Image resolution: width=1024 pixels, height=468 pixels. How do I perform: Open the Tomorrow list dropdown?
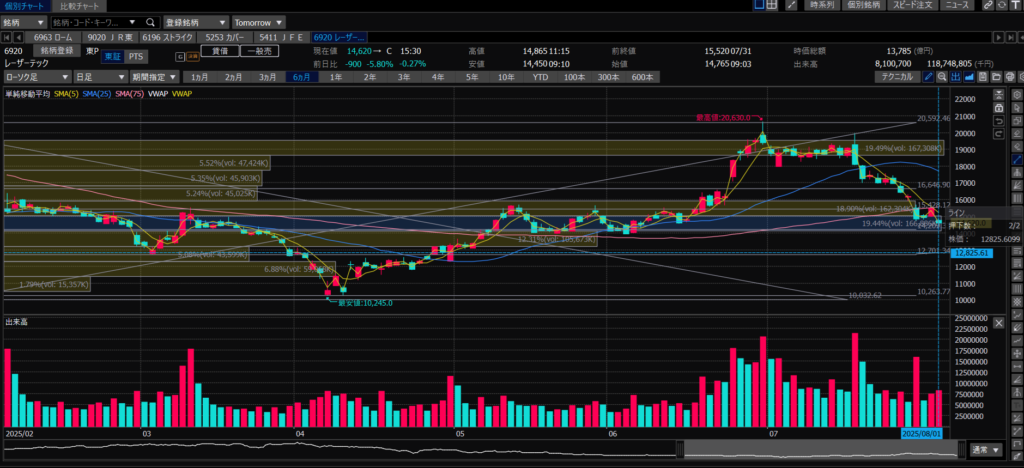click(x=259, y=22)
